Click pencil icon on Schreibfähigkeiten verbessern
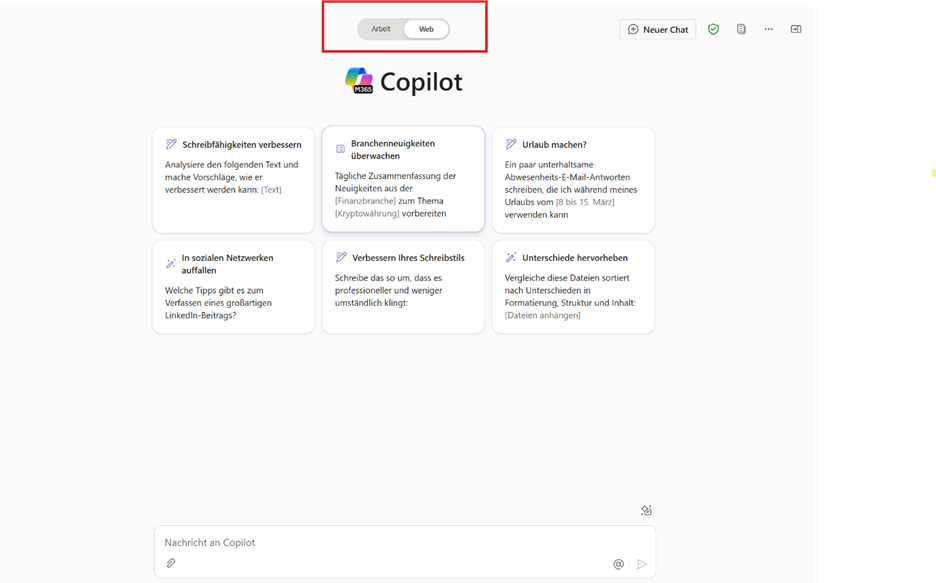 tap(171, 144)
